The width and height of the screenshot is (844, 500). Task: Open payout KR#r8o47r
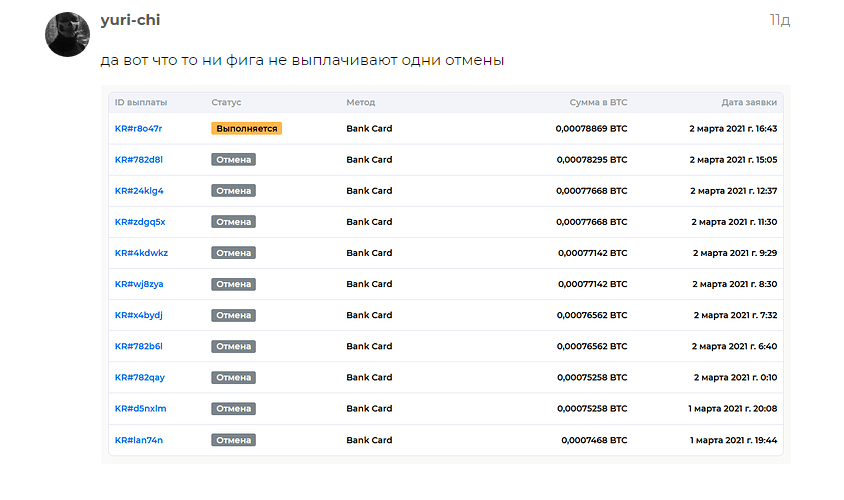[138, 129]
